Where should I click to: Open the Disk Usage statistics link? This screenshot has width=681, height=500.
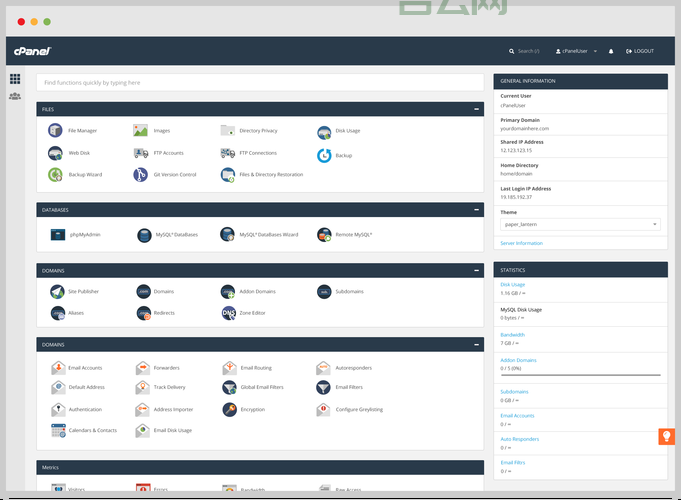(x=512, y=285)
